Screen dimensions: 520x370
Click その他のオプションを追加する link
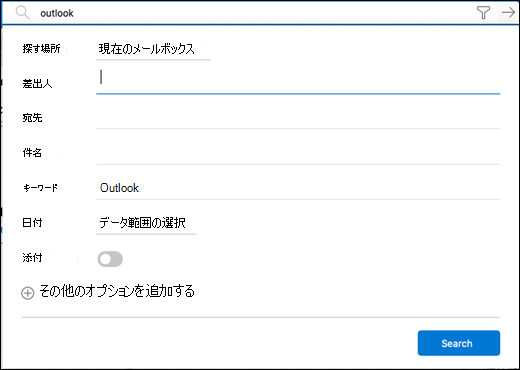(117, 291)
